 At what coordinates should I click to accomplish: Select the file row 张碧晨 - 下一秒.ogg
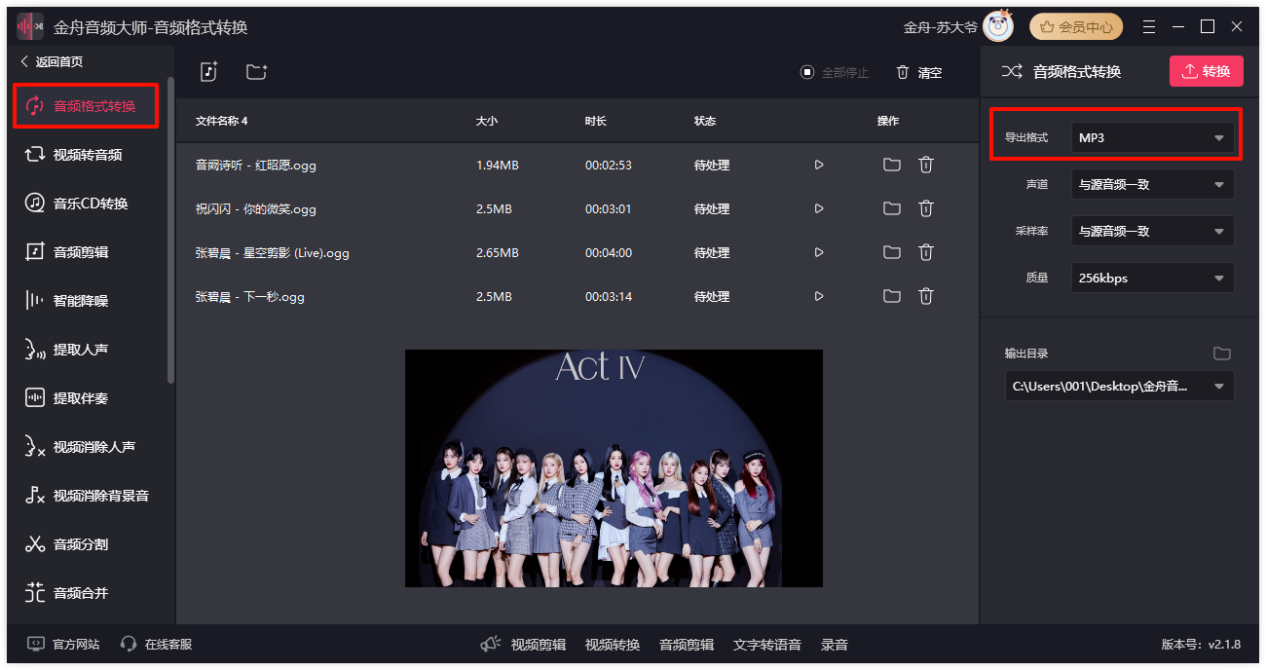pos(577,297)
